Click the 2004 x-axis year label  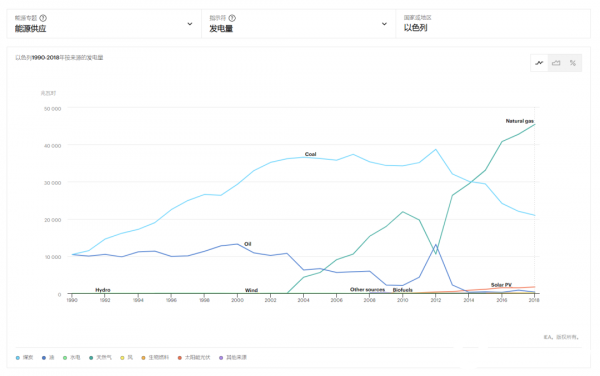tap(303, 300)
